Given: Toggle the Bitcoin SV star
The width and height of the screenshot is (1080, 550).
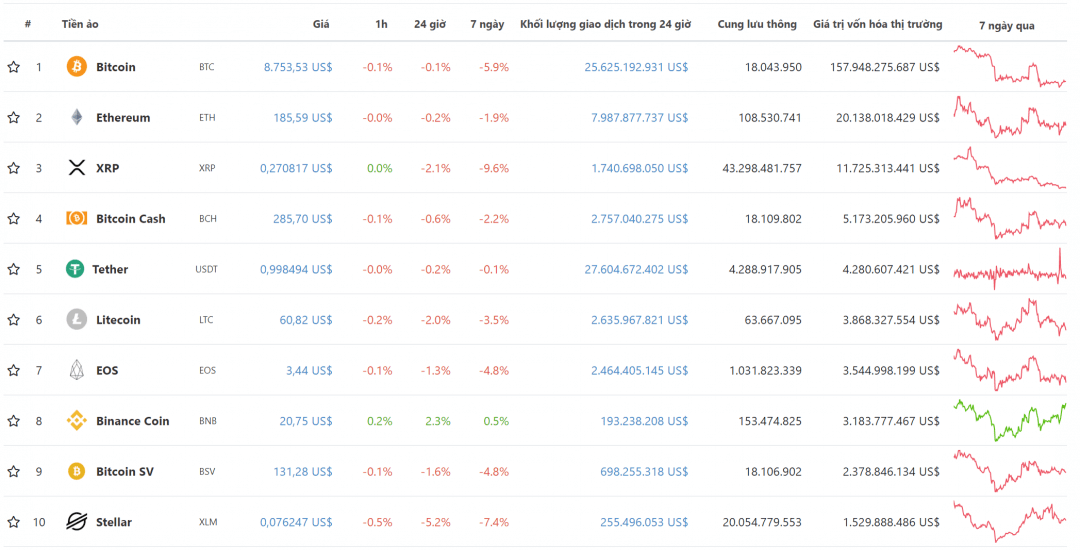Looking at the screenshot, I should (14, 471).
